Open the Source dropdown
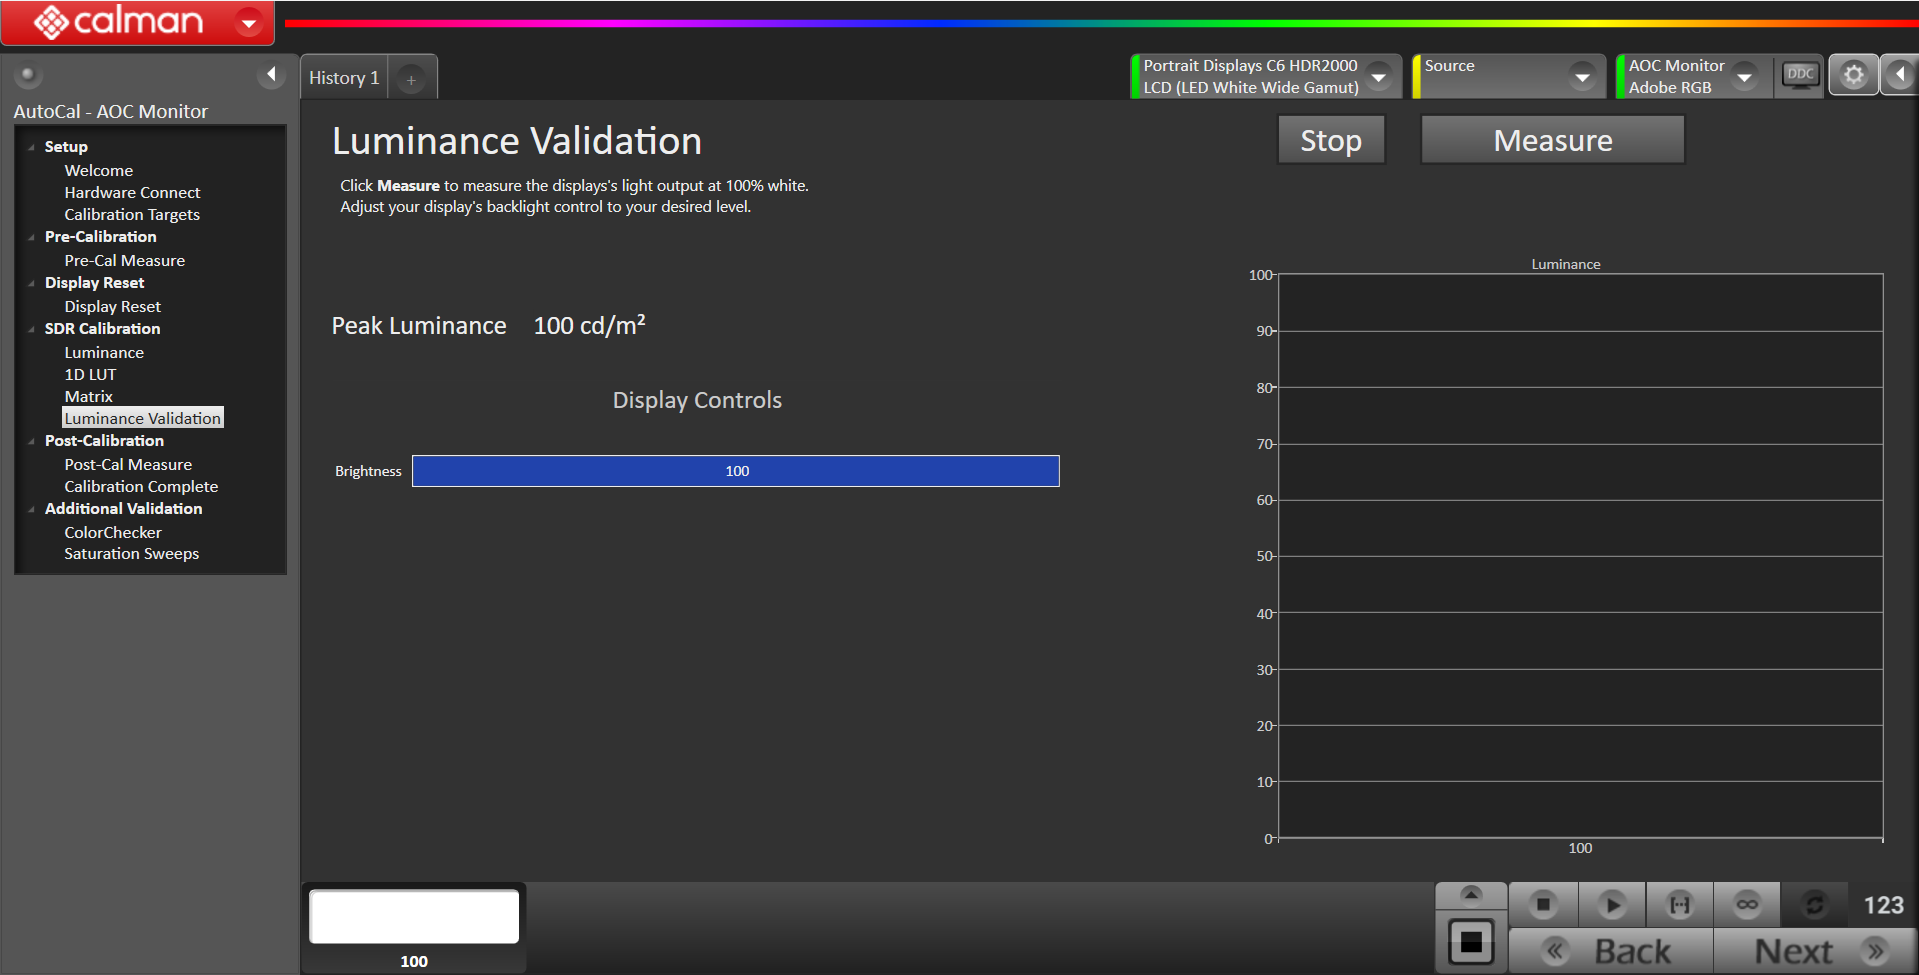Image resolution: width=1919 pixels, height=975 pixels. 1581,76
